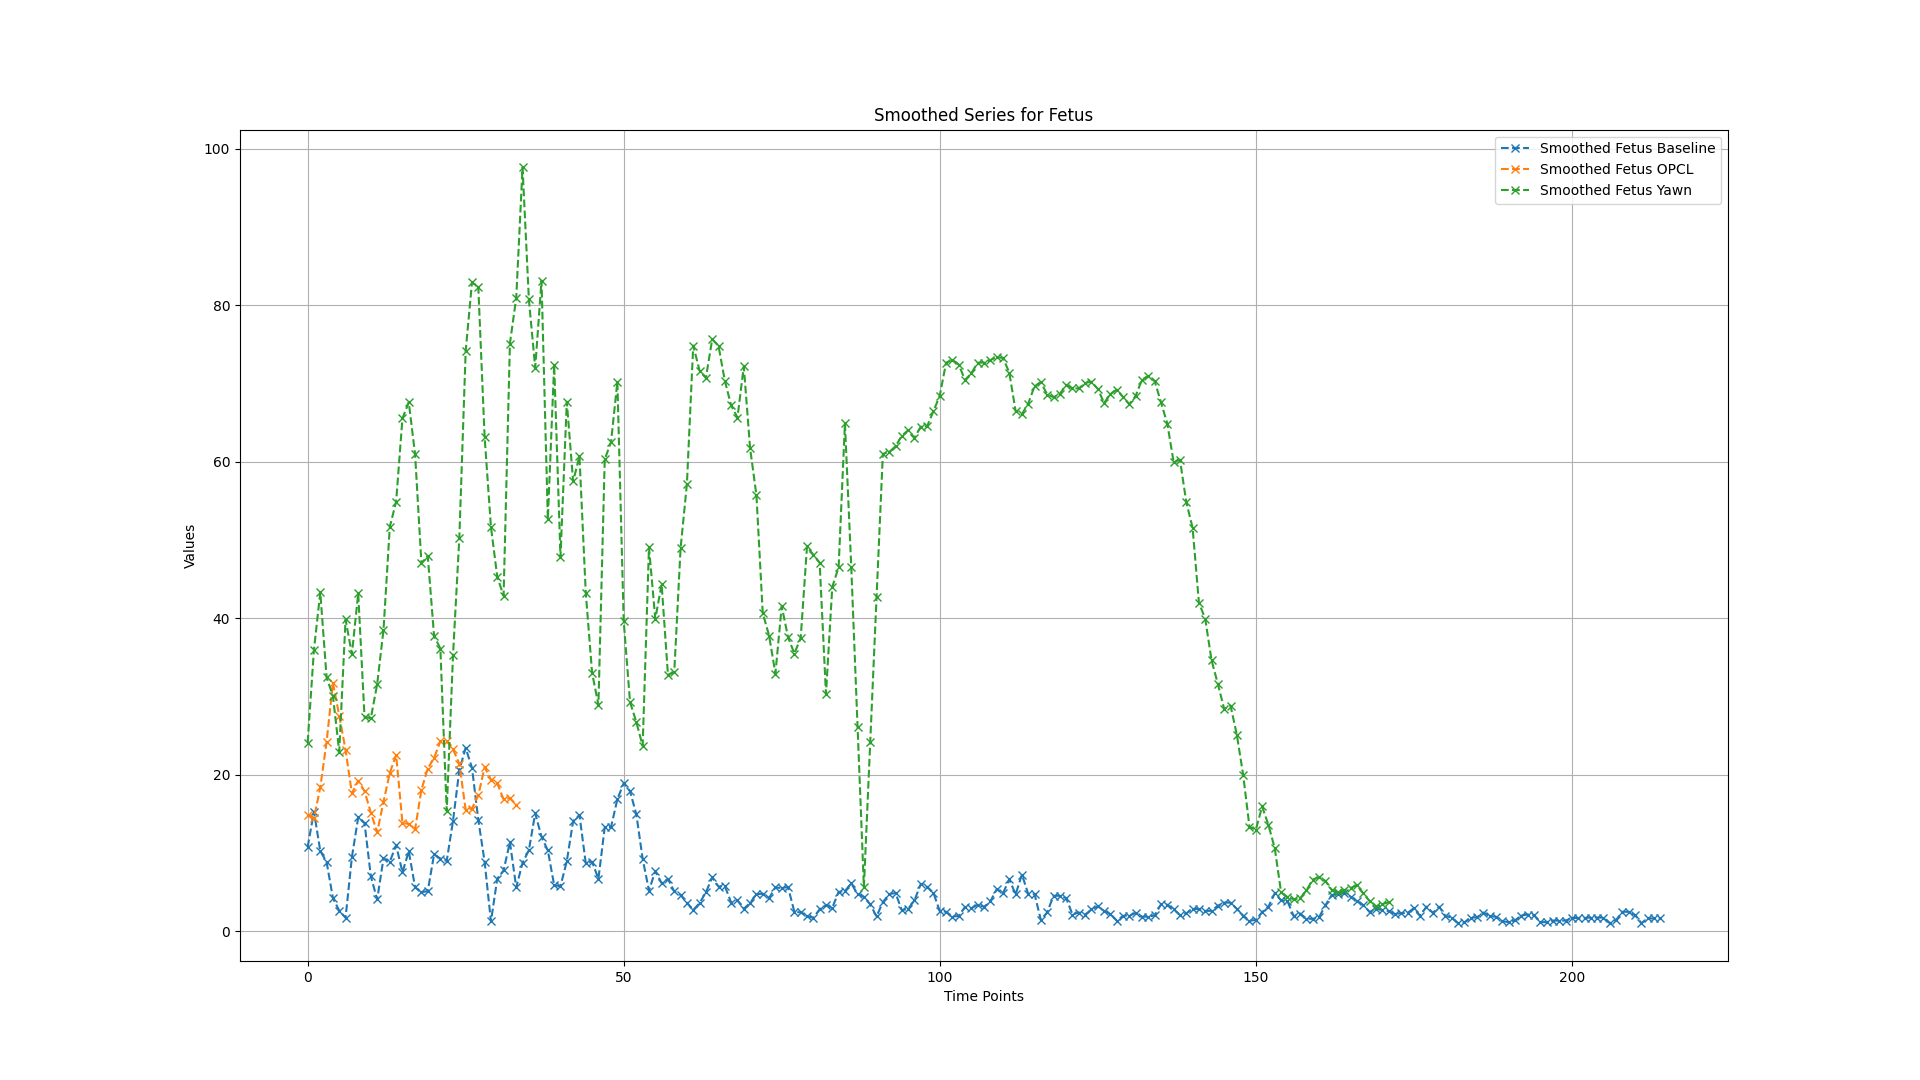Image resolution: width=1920 pixels, height=1080 pixels.
Task: Click the green Yawn marker in legend
Action: tap(1515, 190)
